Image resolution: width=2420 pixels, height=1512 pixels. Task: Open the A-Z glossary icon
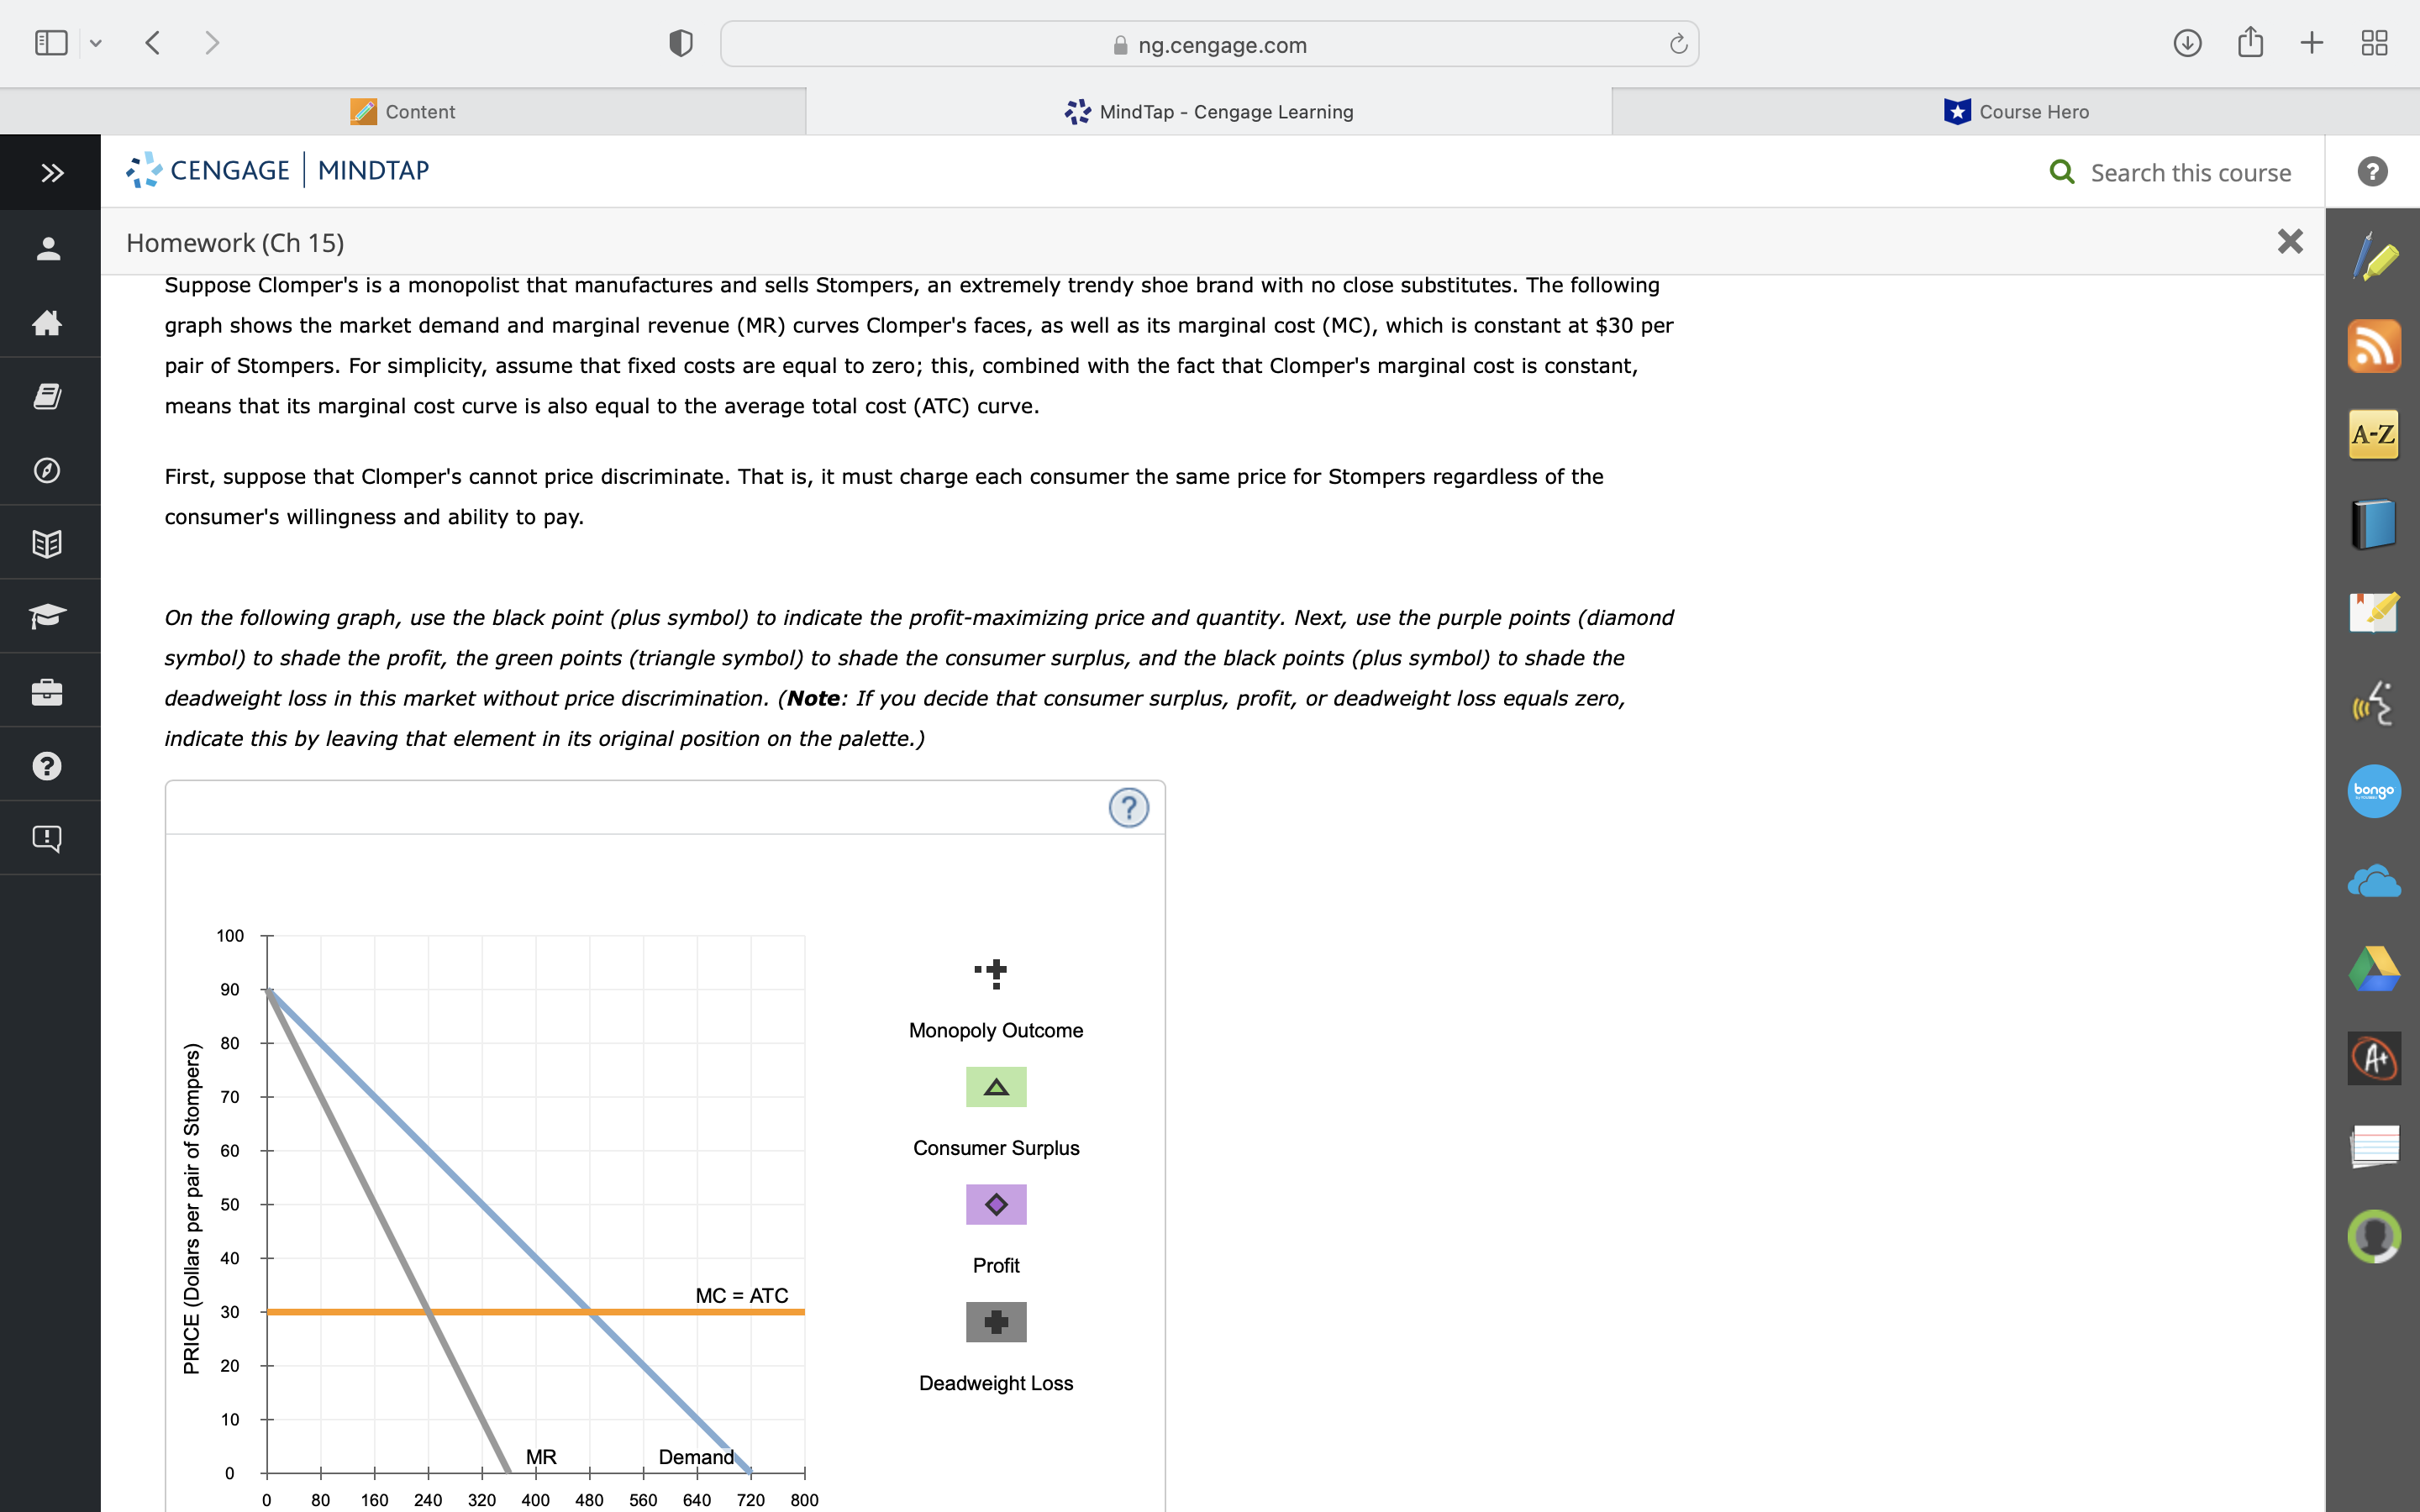click(2374, 434)
